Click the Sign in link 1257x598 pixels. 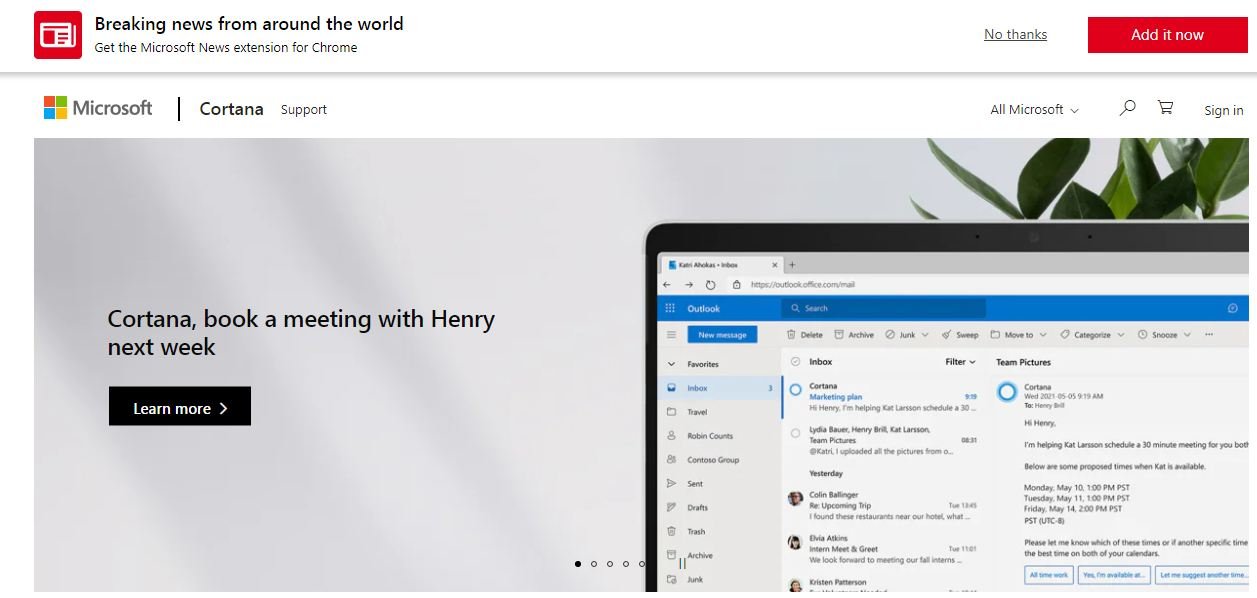coord(1224,110)
